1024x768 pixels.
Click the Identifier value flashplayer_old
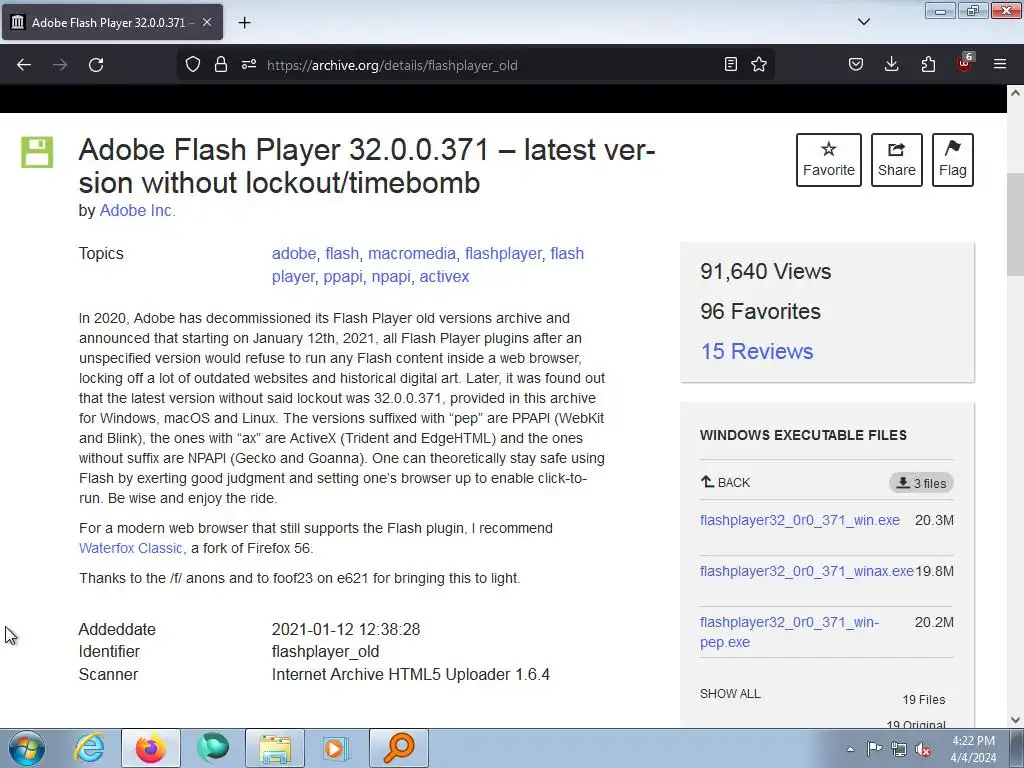click(325, 652)
